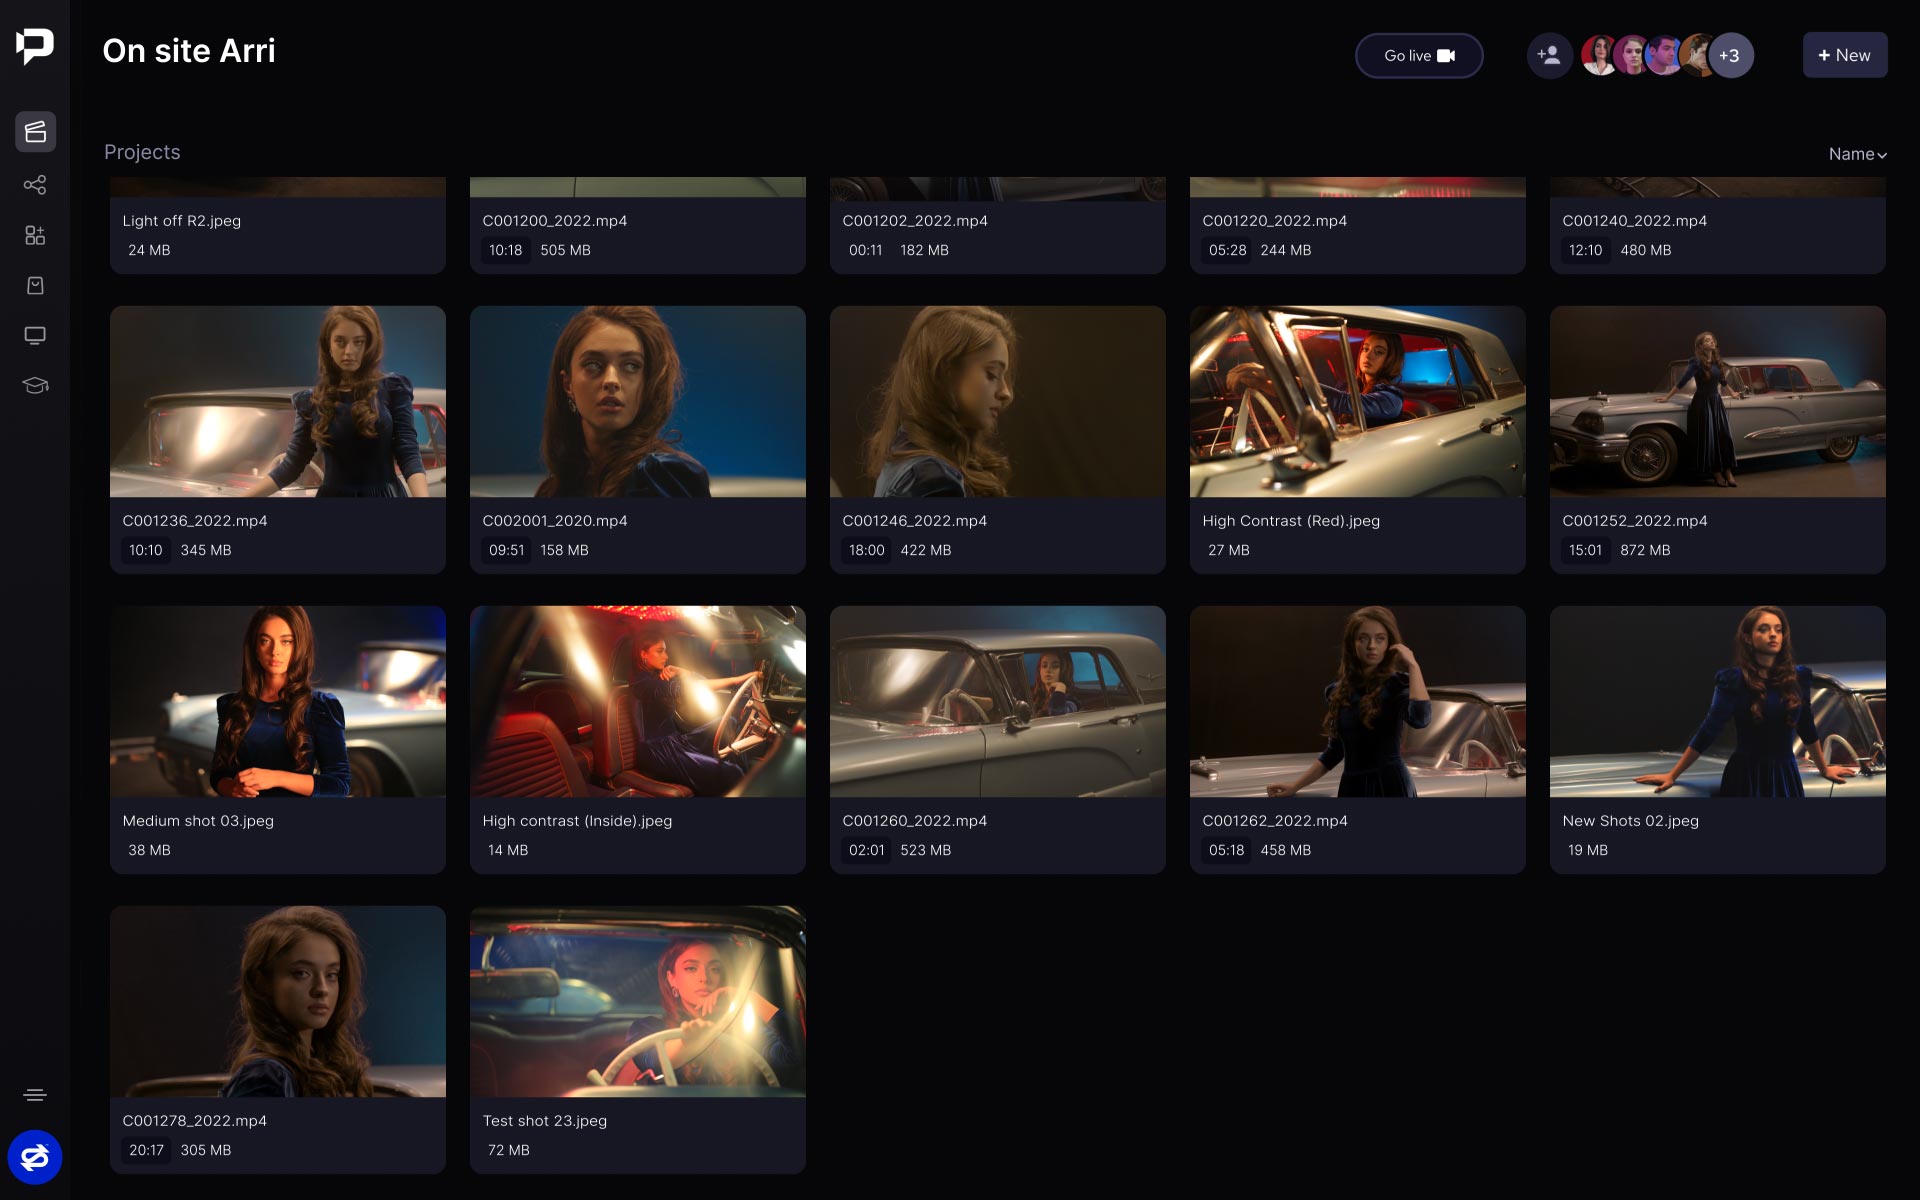Image resolution: width=1920 pixels, height=1200 pixels.
Task: Open the C001246_2022.mp4 thumbnail
Action: (998, 401)
